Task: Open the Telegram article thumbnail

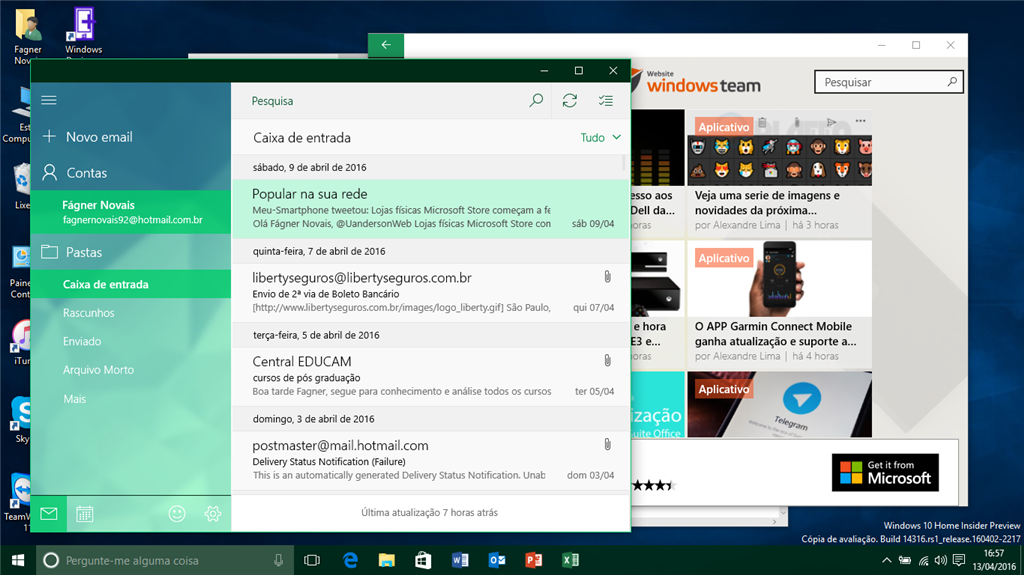Action: click(x=779, y=404)
